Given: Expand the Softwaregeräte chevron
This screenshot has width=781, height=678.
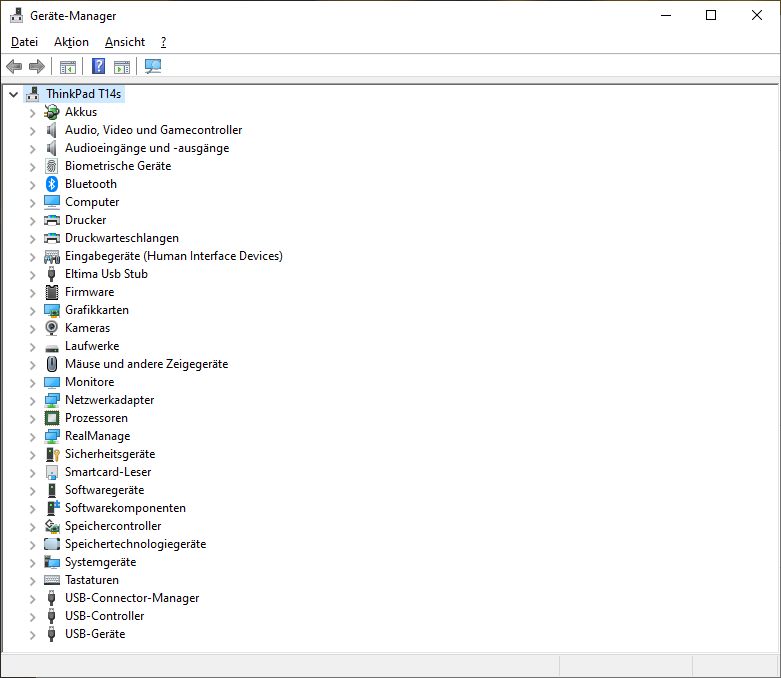Looking at the screenshot, I should coord(32,491).
